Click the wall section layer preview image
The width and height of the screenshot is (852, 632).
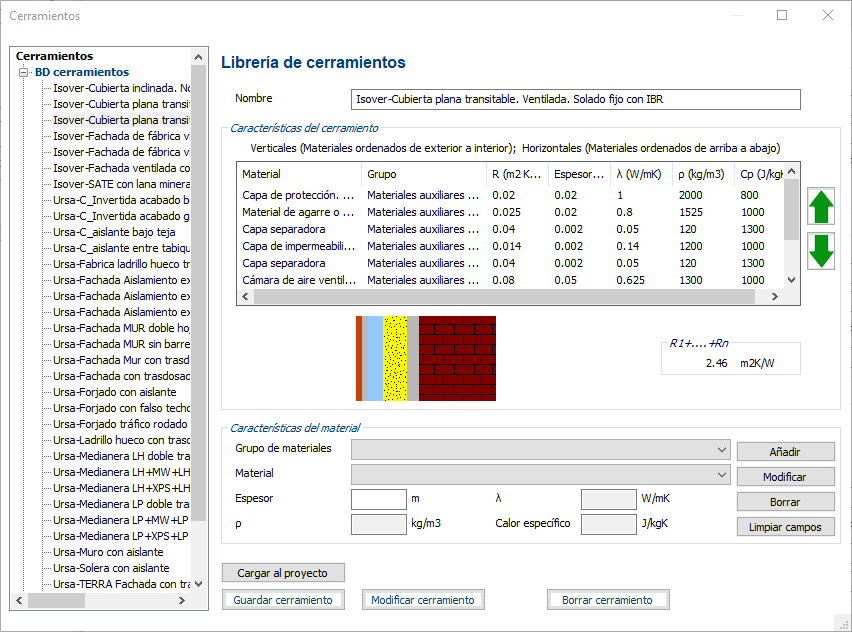pyautogui.click(x=426, y=358)
